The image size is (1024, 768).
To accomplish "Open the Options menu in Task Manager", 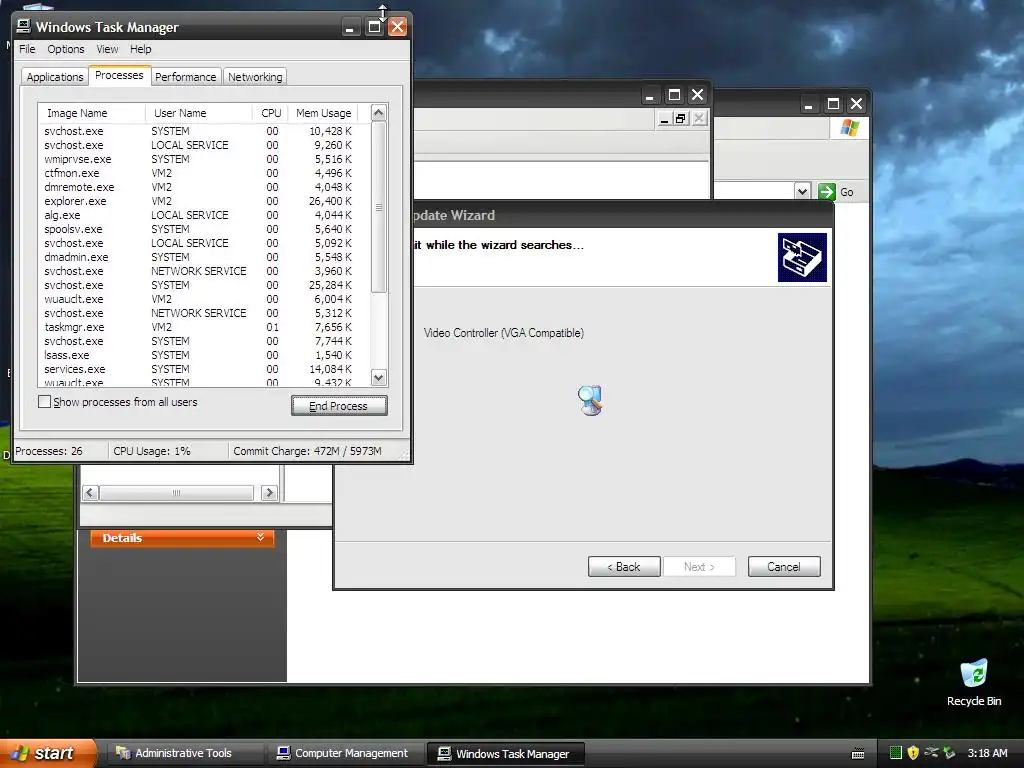I will [66, 49].
